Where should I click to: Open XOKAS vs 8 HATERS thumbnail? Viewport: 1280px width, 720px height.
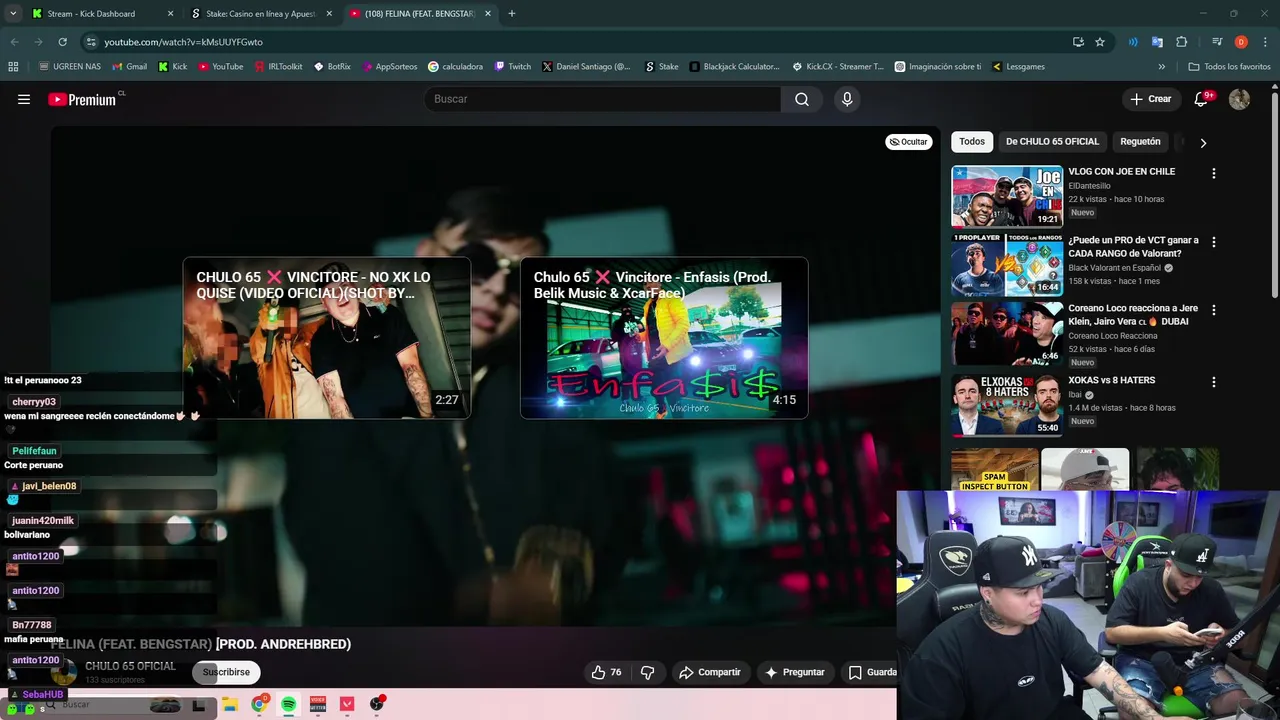pyautogui.click(x=1007, y=405)
